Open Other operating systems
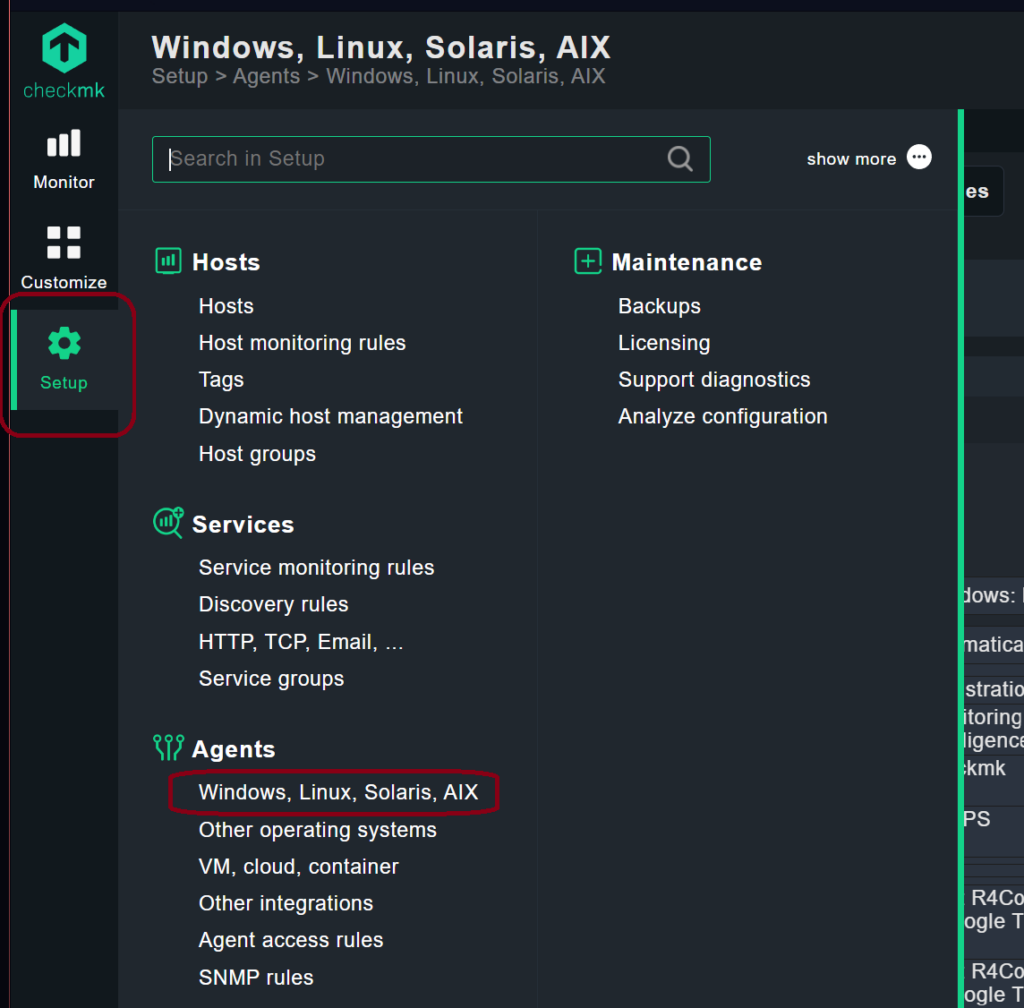The image size is (1024, 1008). coord(317,830)
